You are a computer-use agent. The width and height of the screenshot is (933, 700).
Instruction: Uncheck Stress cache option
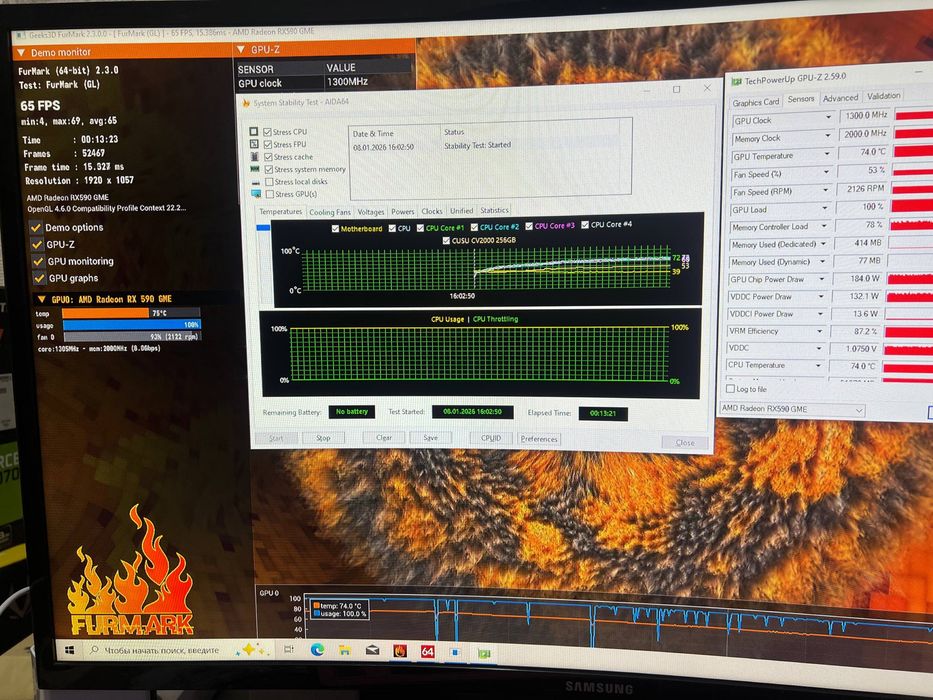[x=269, y=157]
